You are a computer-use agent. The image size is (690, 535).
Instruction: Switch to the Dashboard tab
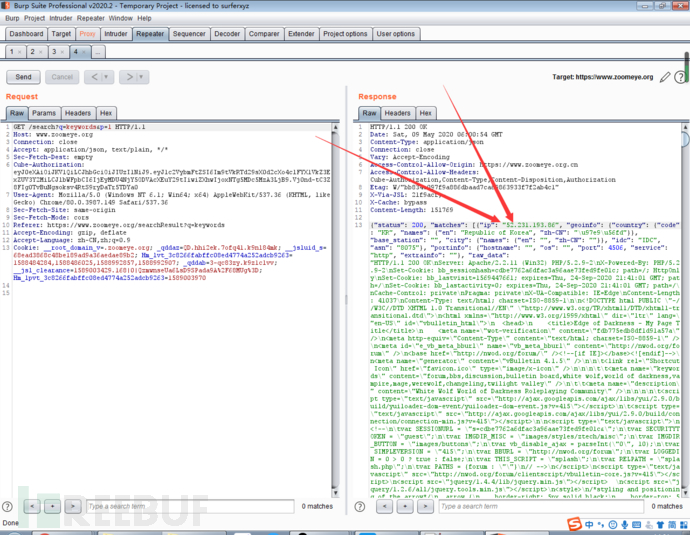click(x=26, y=34)
